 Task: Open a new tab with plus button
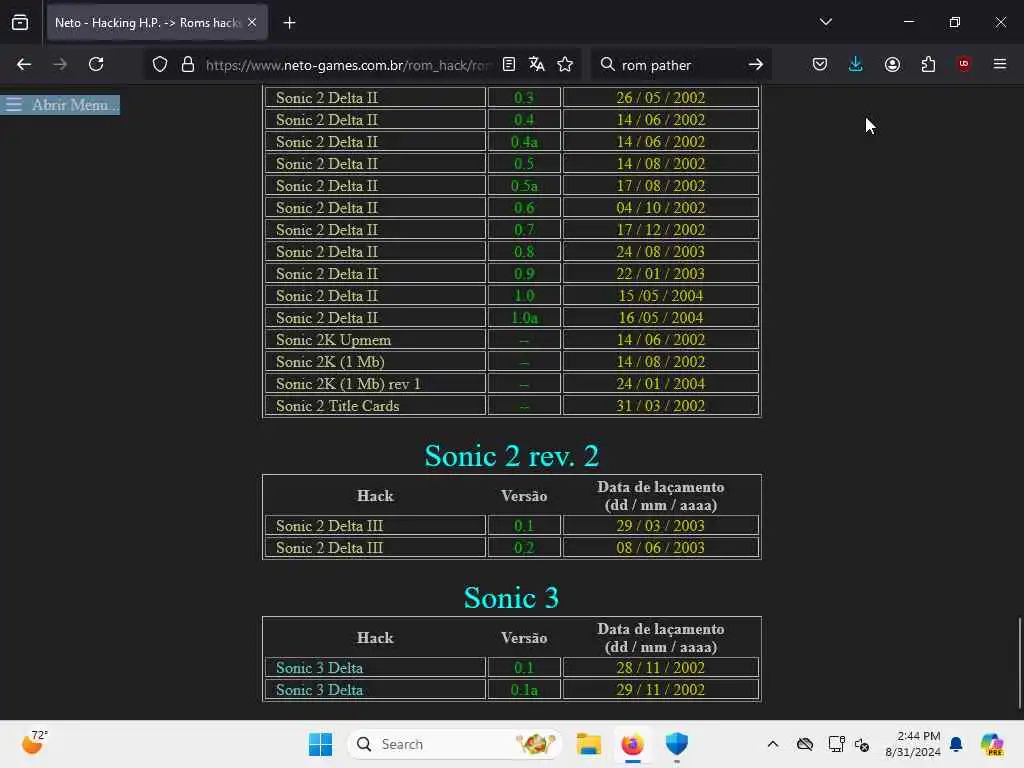point(289,23)
